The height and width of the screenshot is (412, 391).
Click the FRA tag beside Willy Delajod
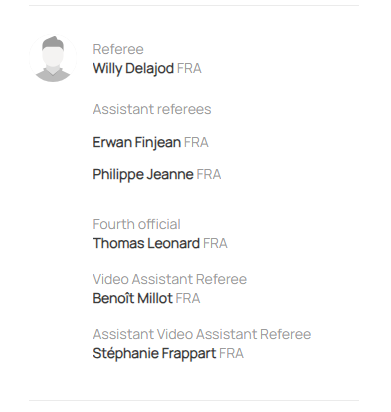click(189, 69)
